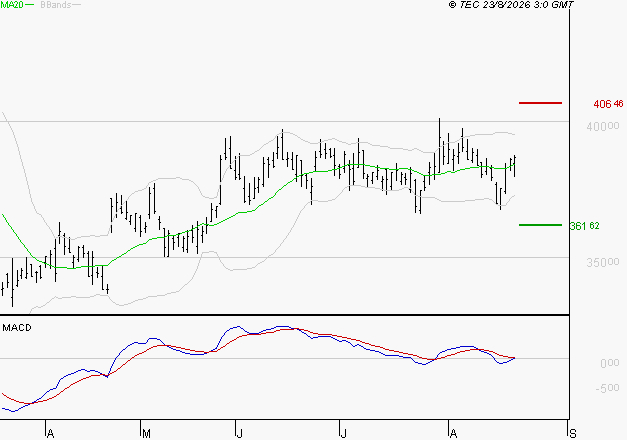The height and width of the screenshot is (440, 627).
Task: Click the BBands legend label
Action: click(x=56, y=5)
